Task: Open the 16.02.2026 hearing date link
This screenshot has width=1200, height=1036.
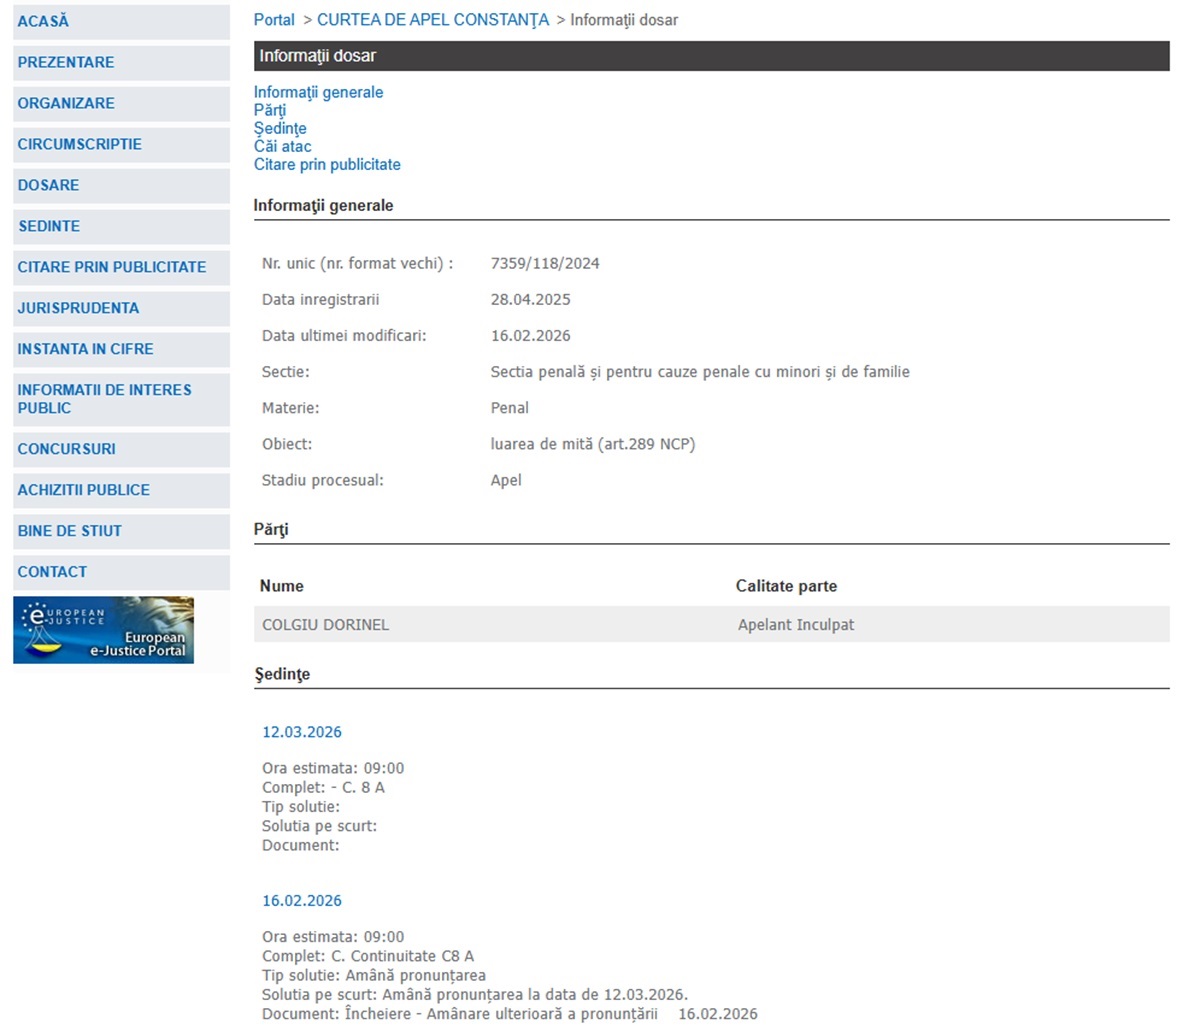Action: (302, 901)
